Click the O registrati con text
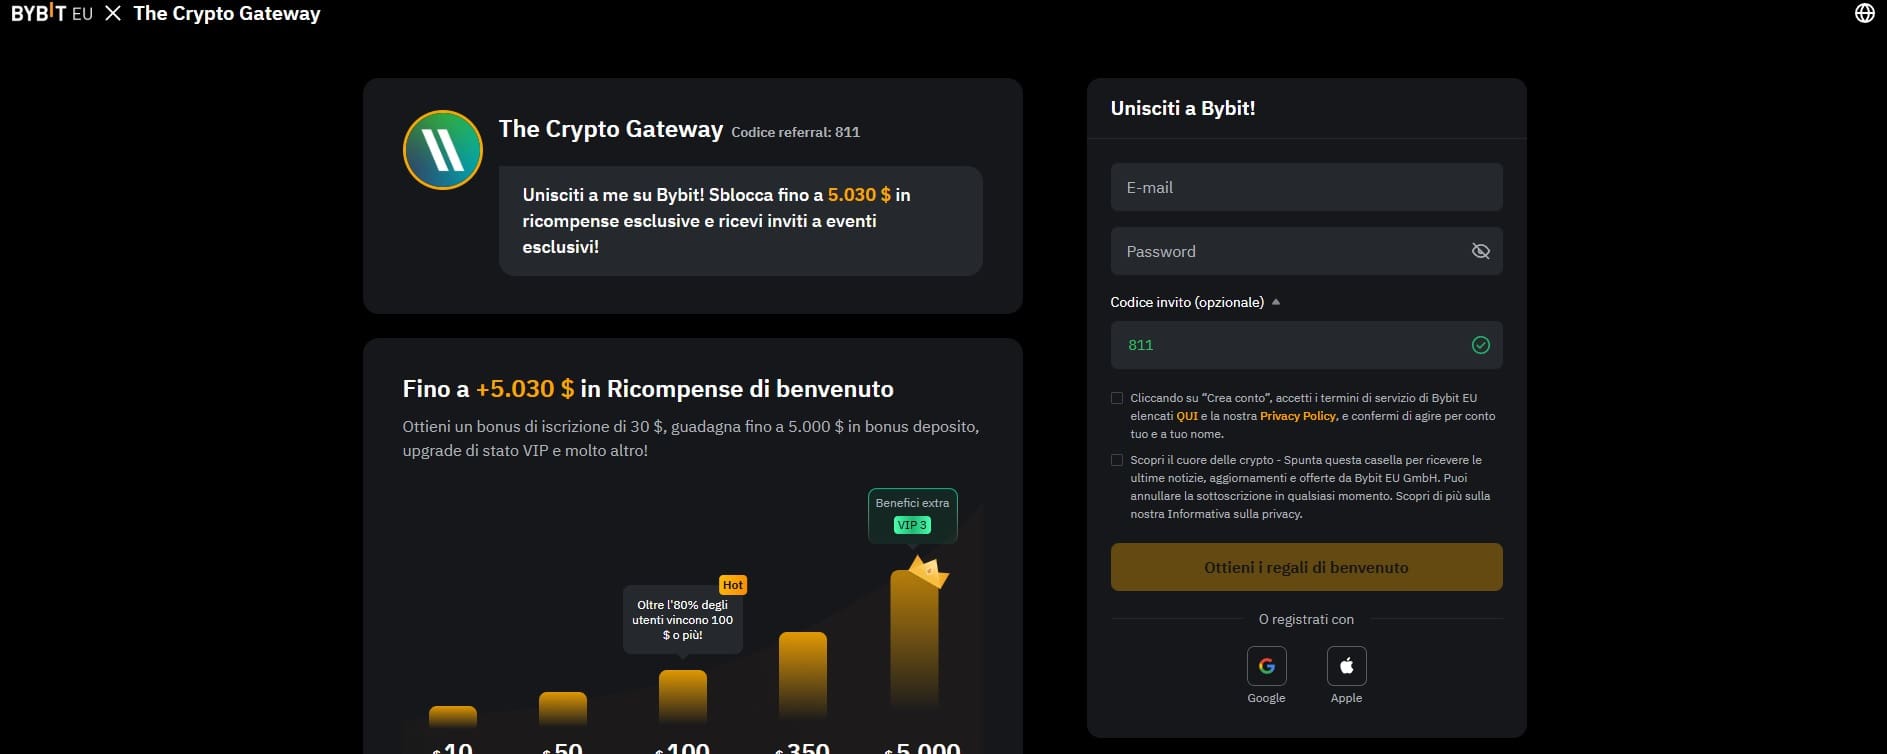Viewport: 1887px width, 754px height. (x=1306, y=619)
